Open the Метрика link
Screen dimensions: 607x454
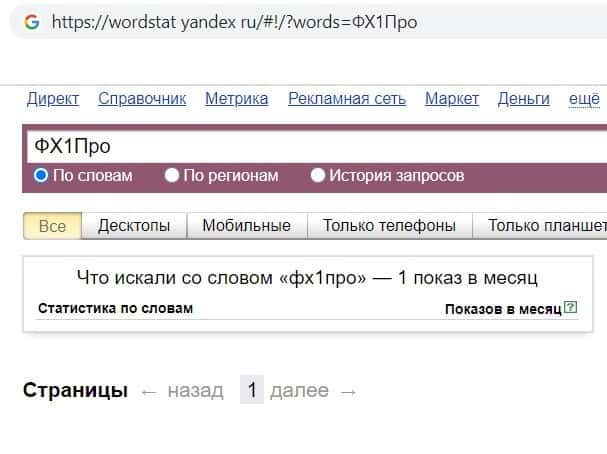point(236,98)
